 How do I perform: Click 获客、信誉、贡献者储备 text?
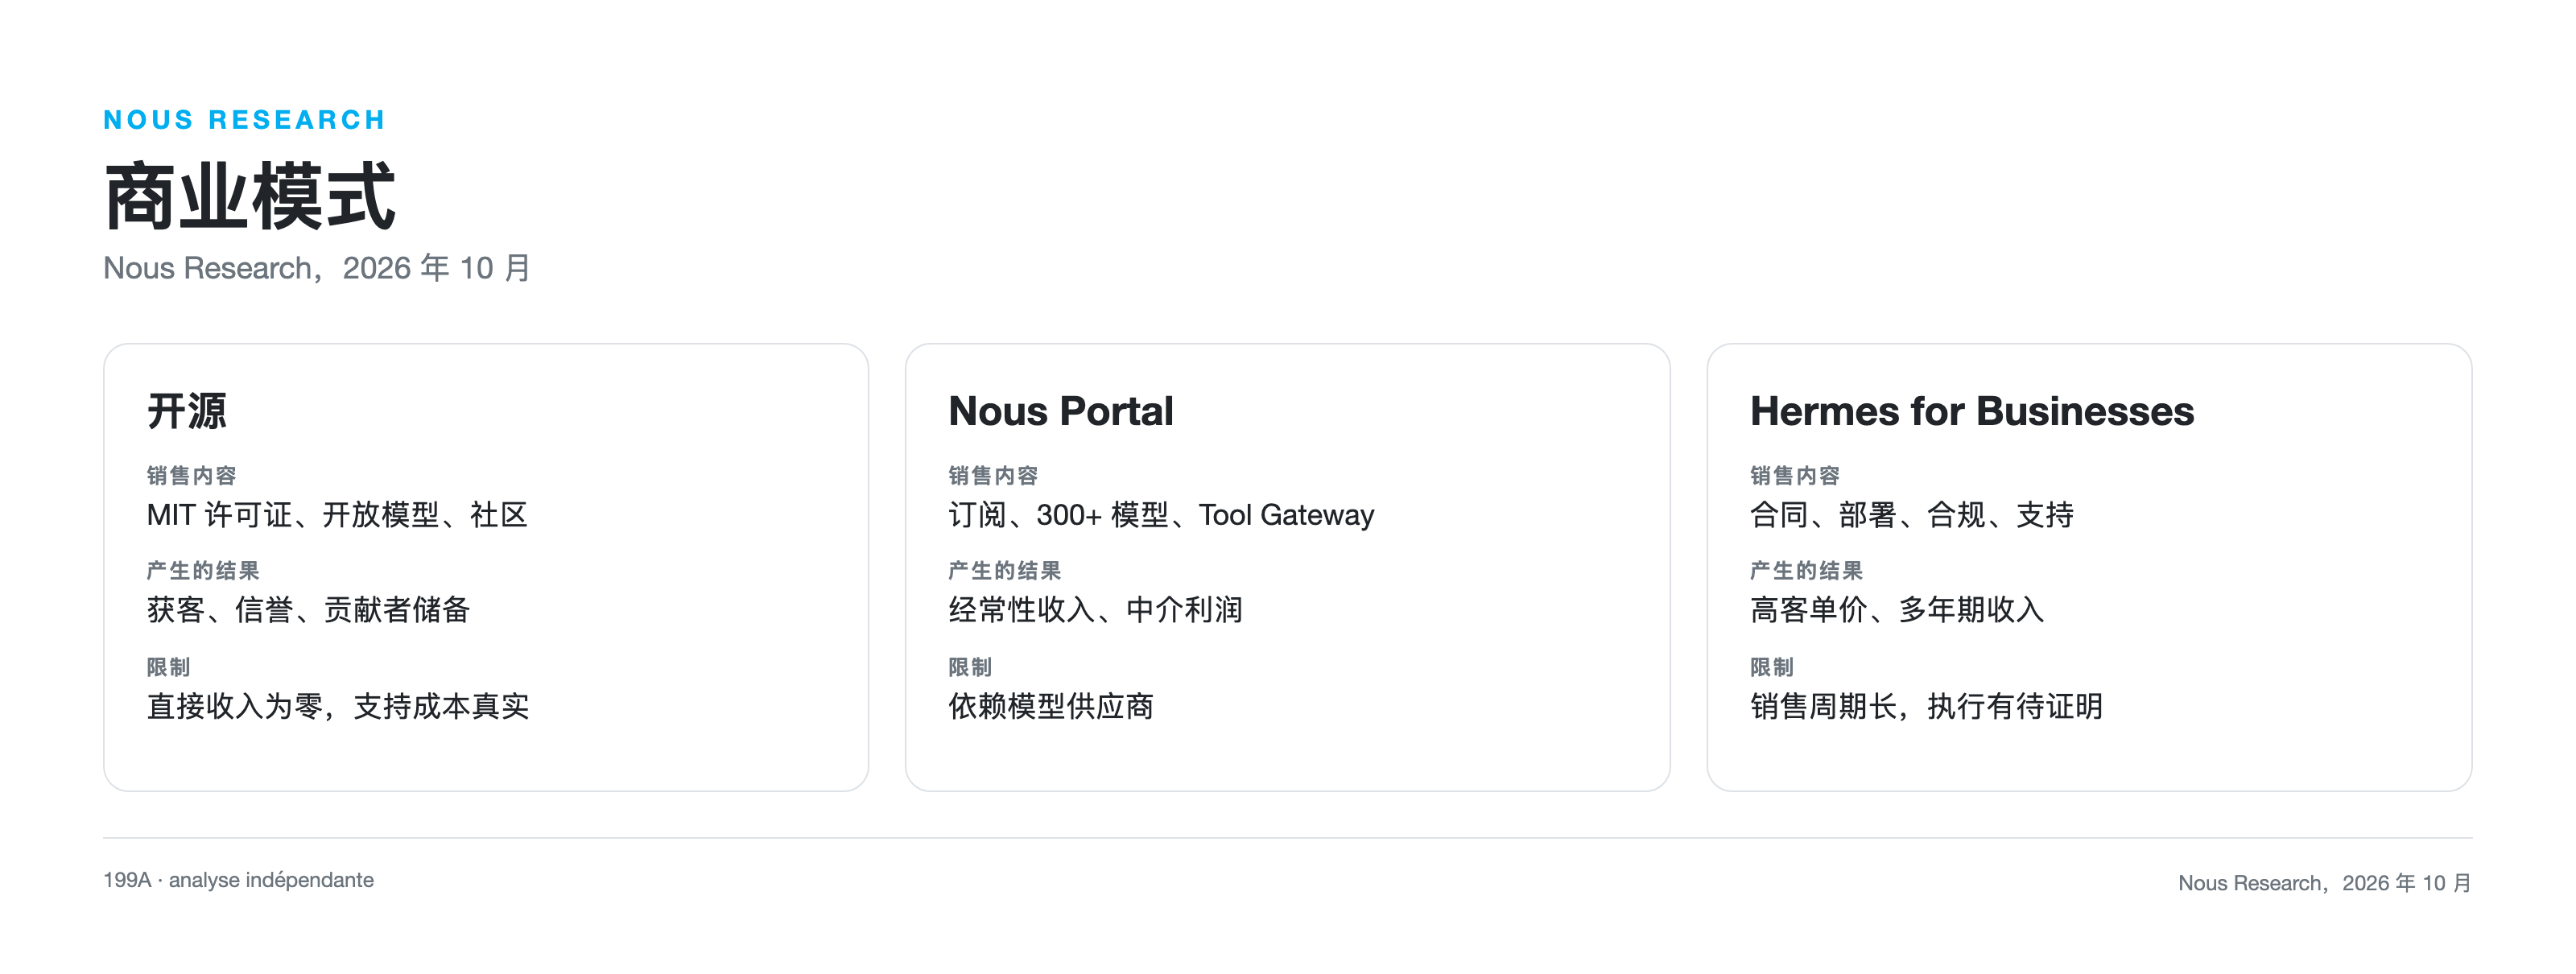click(x=308, y=610)
